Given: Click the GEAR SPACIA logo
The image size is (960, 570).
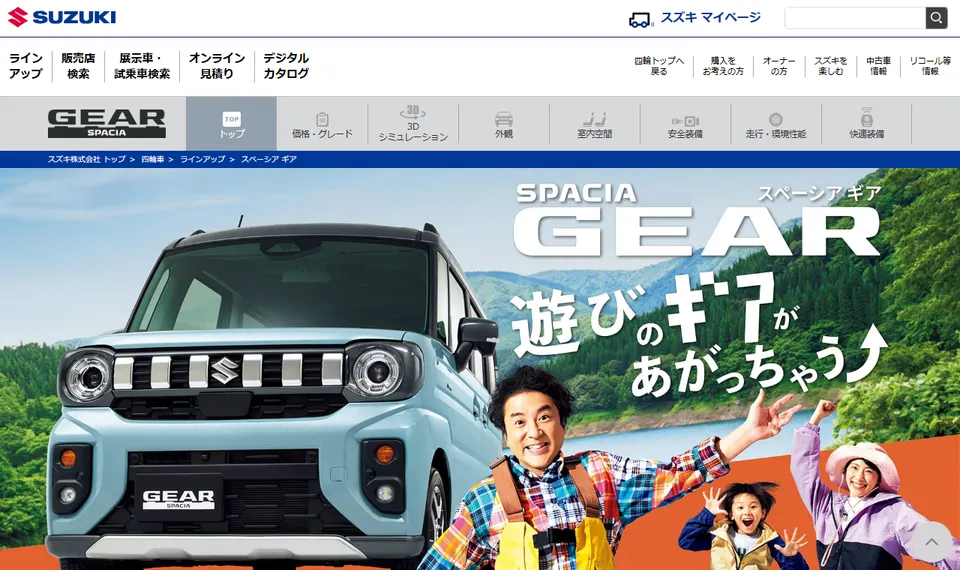Looking at the screenshot, I should [107, 123].
